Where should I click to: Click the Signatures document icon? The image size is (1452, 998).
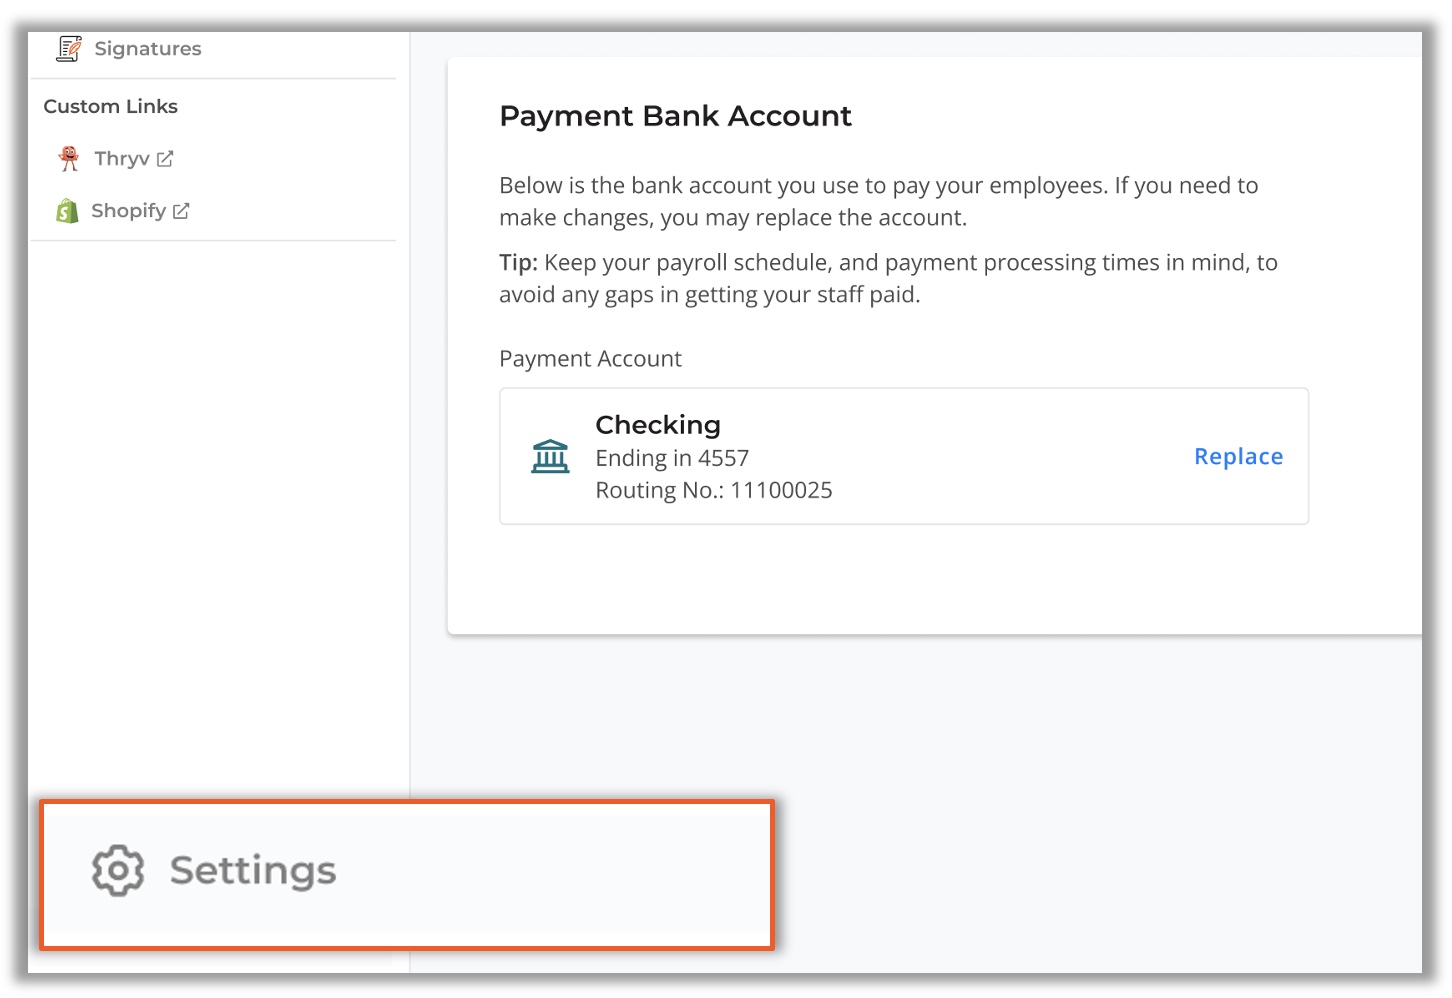pyautogui.click(x=69, y=48)
